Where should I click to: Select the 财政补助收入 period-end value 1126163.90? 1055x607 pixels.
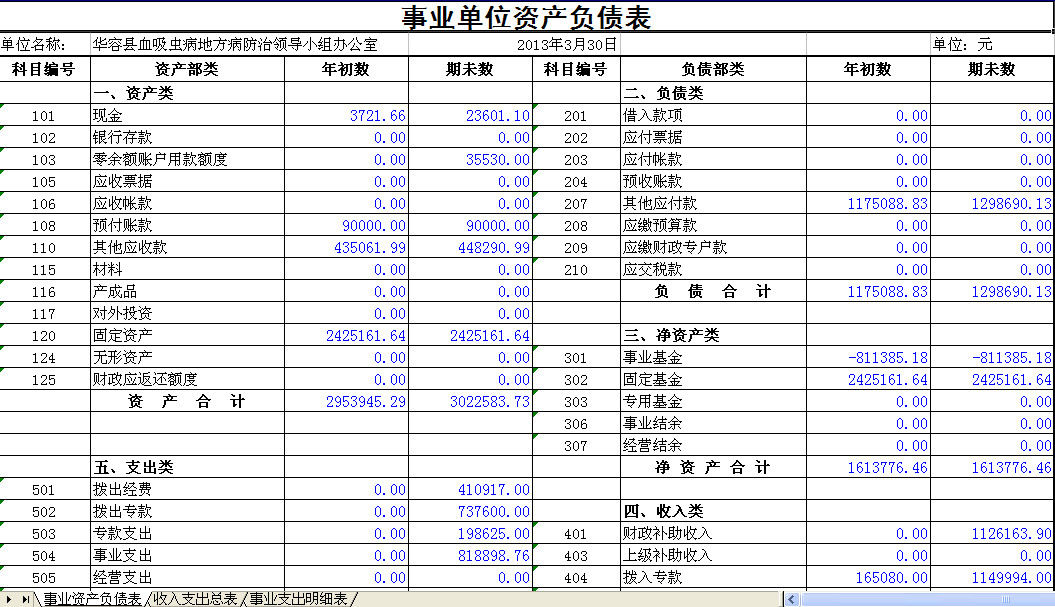[992, 534]
